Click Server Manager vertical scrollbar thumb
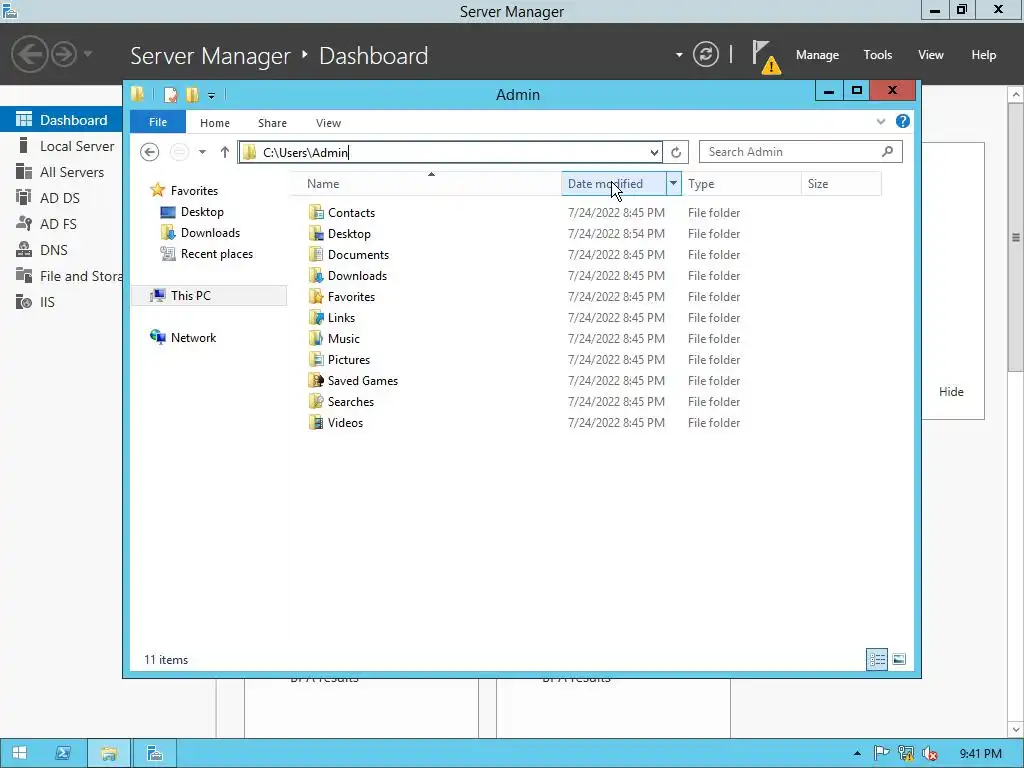Screen dimensions: 1024x768 coord(1016,238)
